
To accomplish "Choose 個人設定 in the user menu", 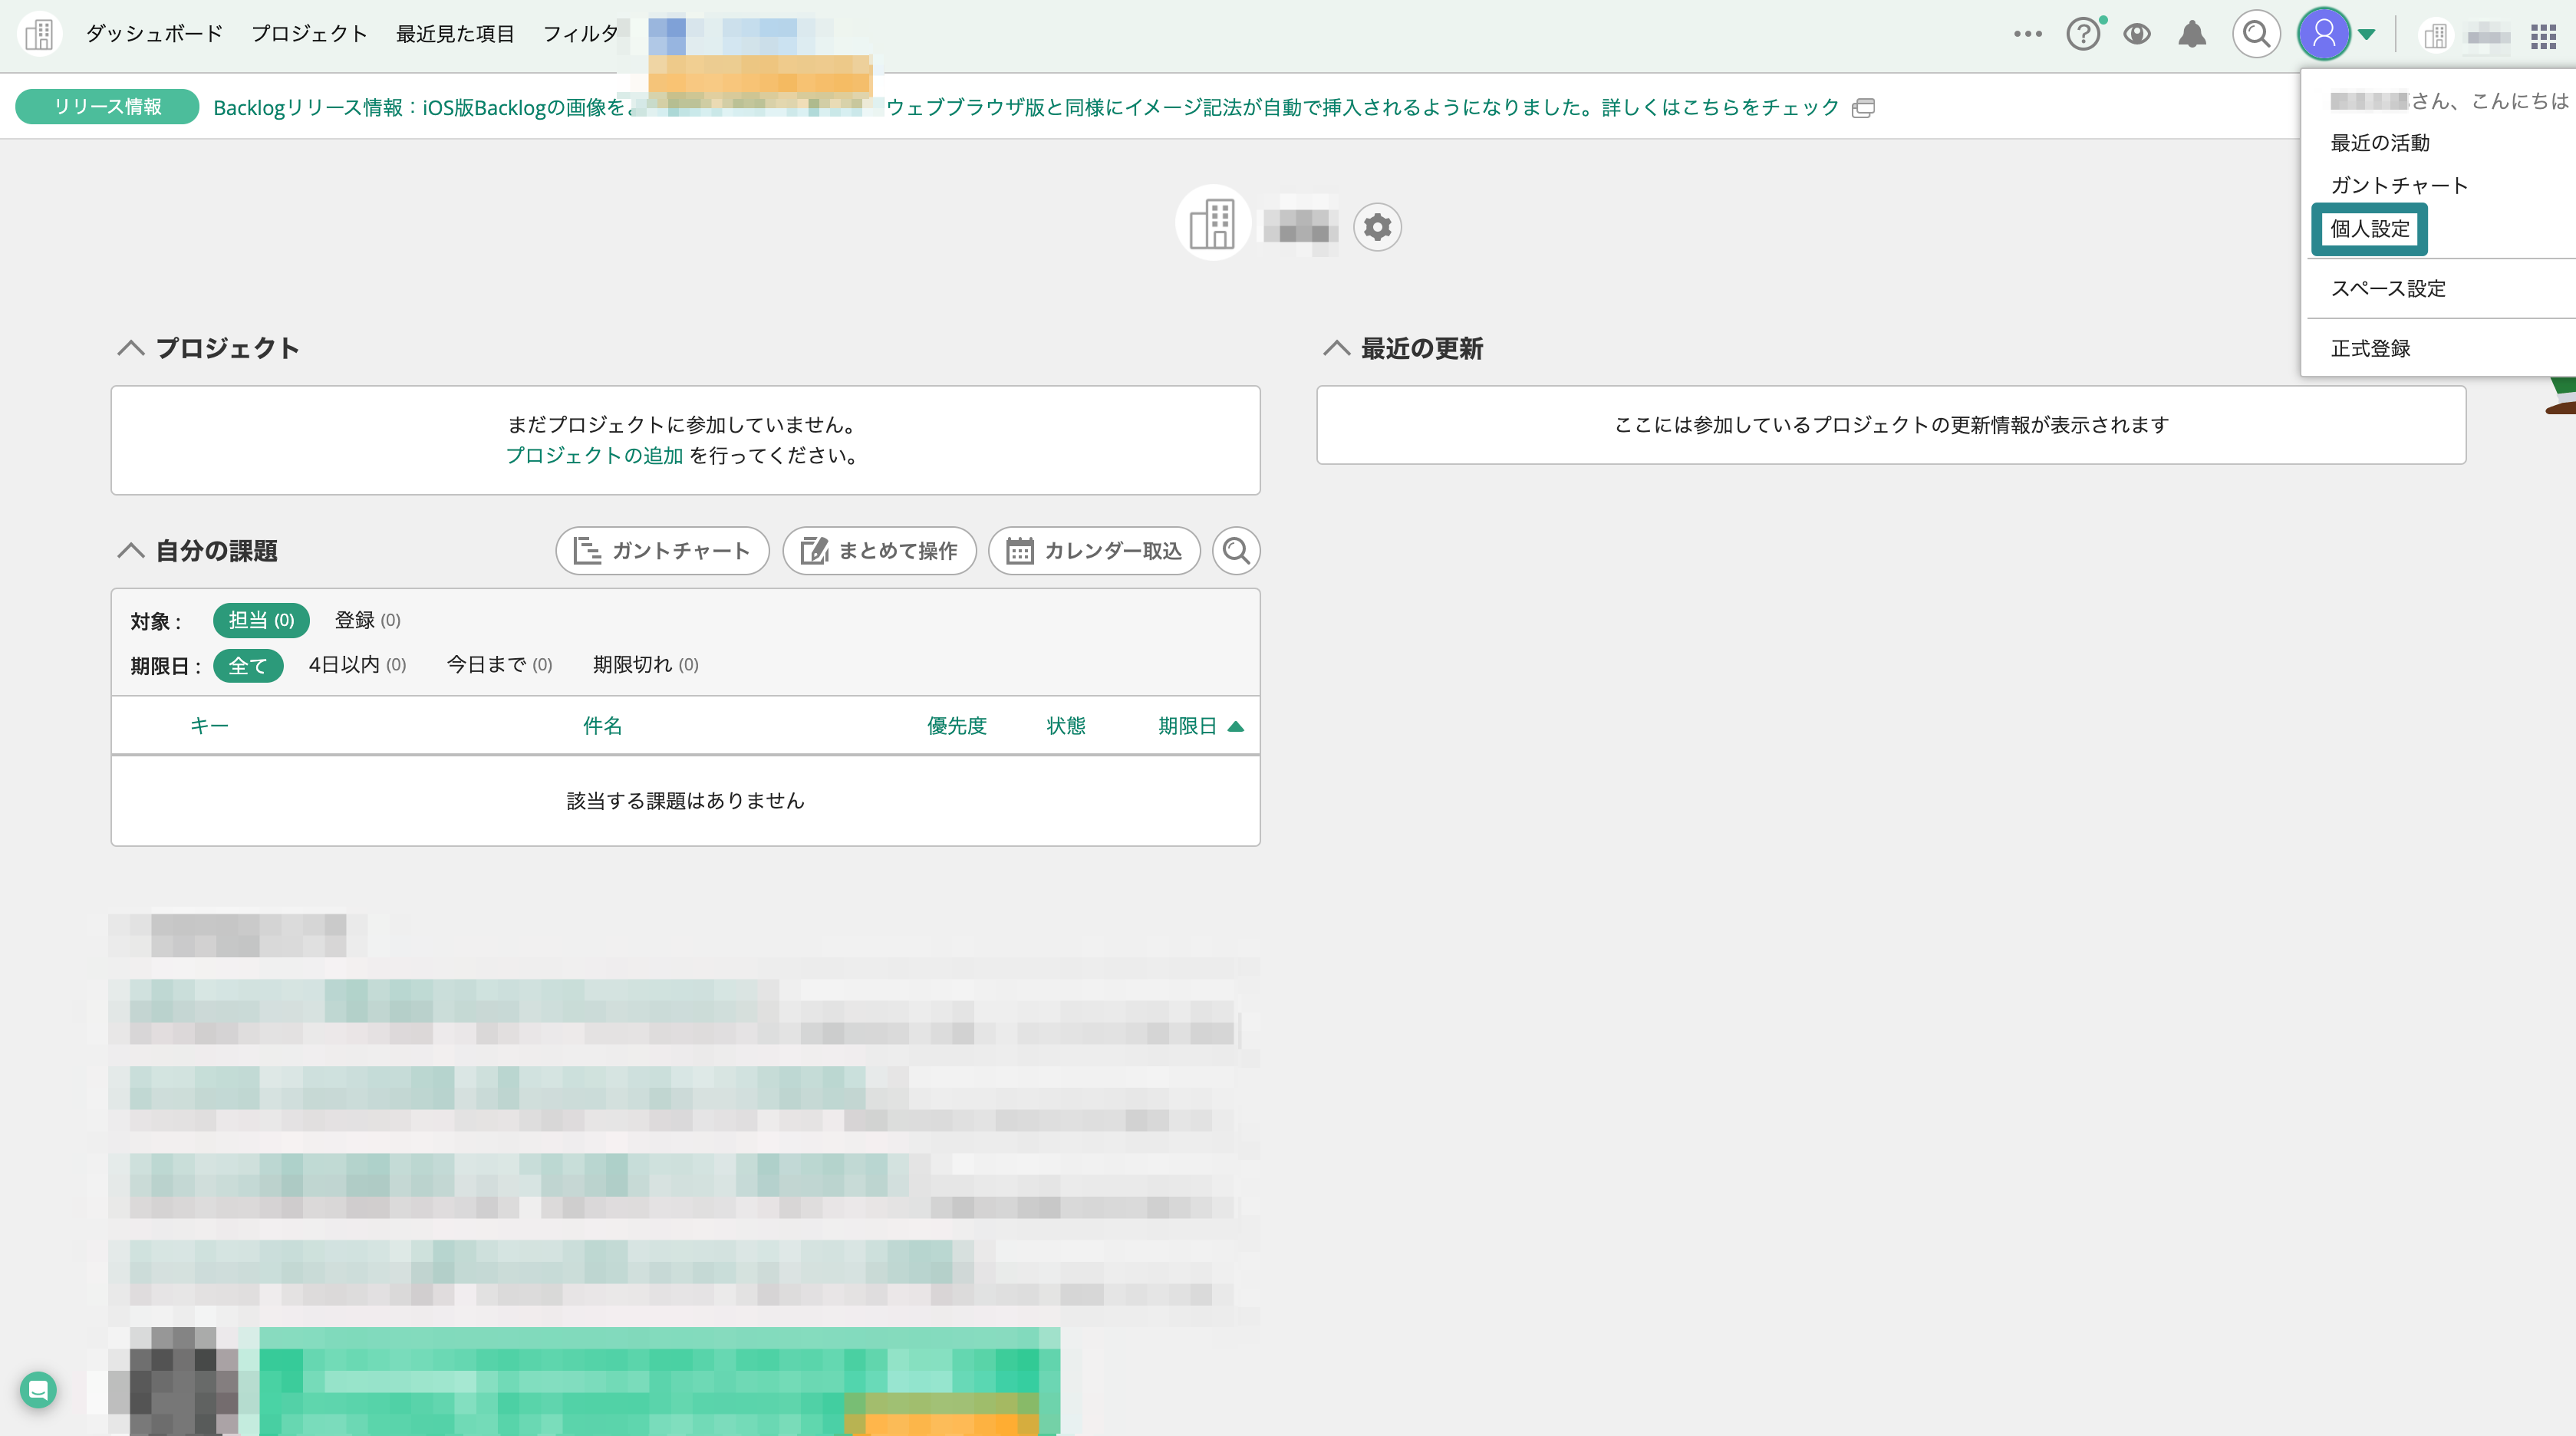I will (2369, 229).
